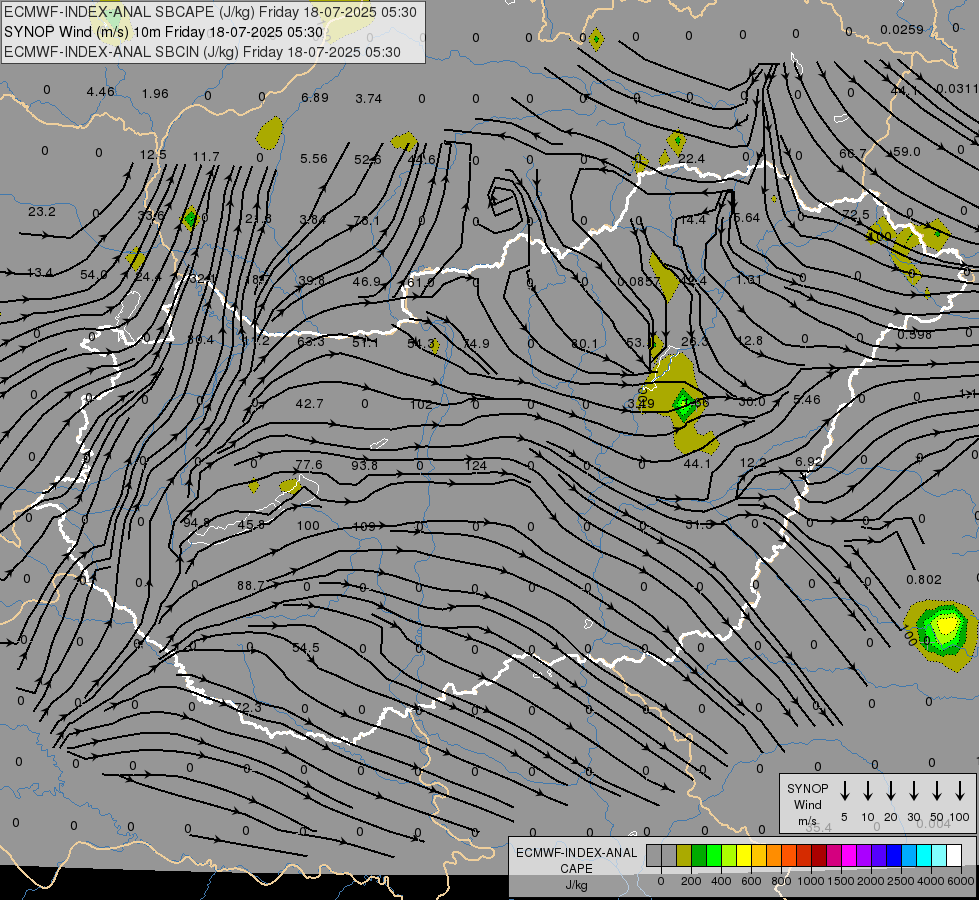
Task: Click the SBCAPE title line at top
Action: pyautogui.click(x=210, y=12)
